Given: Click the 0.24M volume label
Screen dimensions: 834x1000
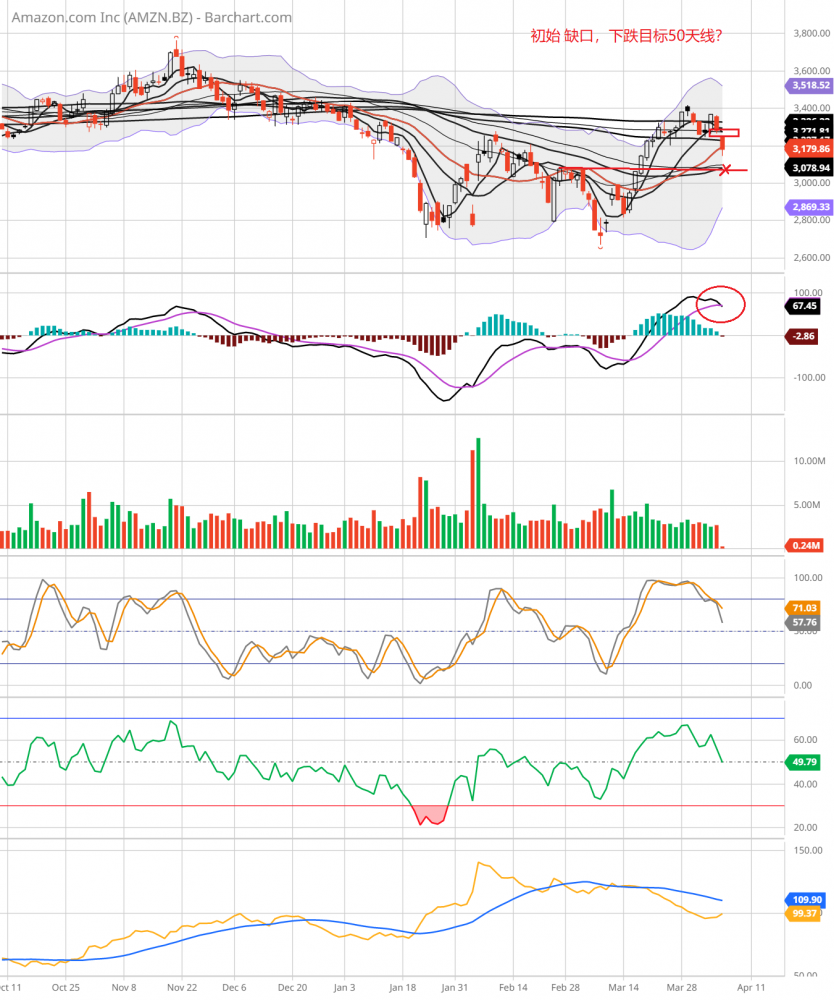Looking at the screenshot, I should tap(804, 546).
